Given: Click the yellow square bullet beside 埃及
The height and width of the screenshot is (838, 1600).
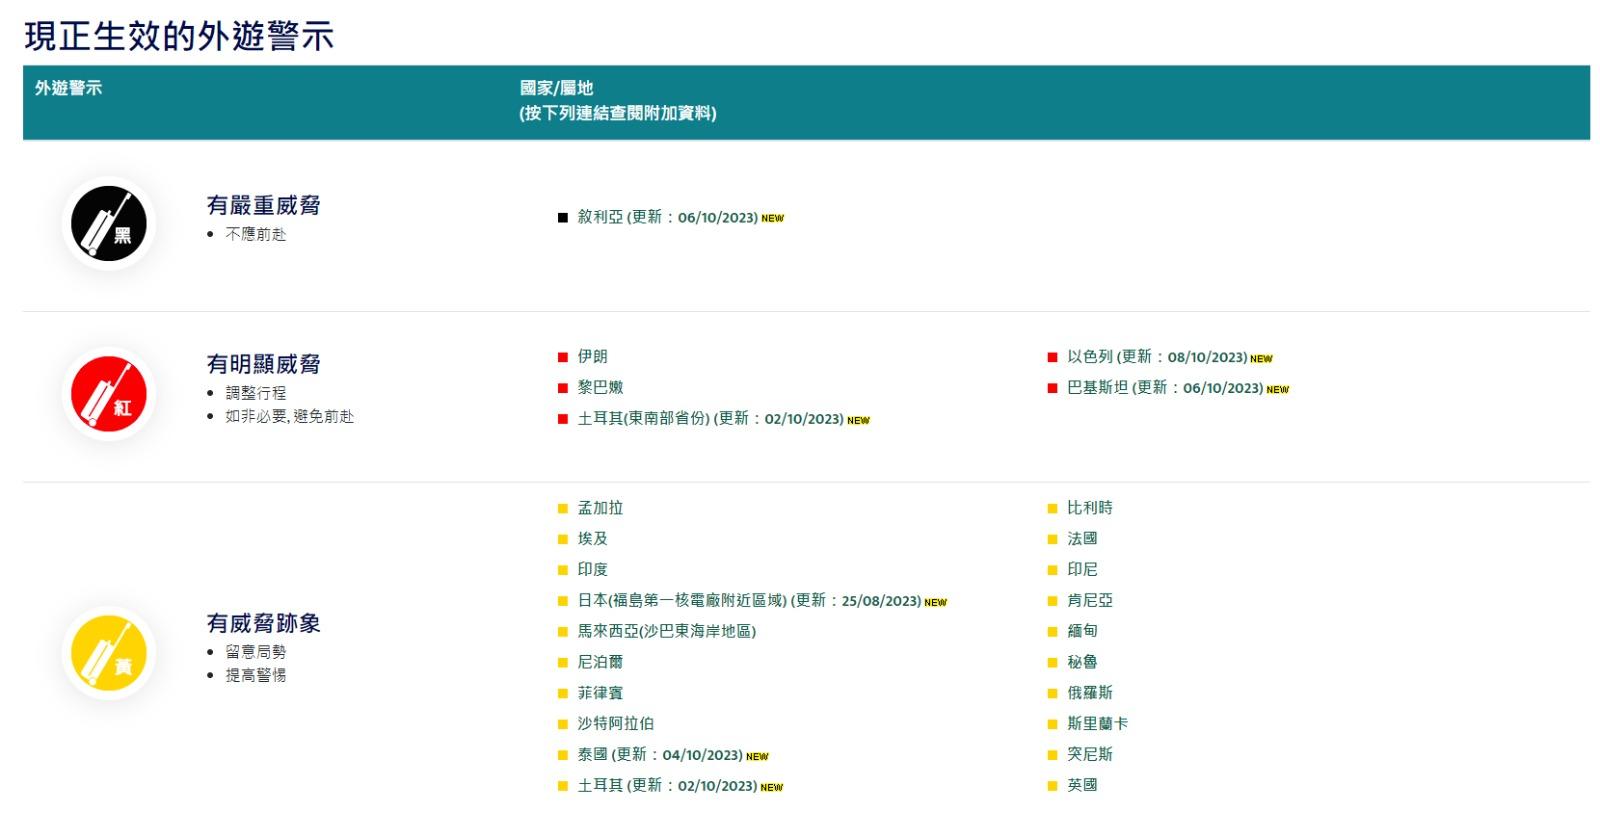Looking at the screenshot, I should click(x=562, y=539).
